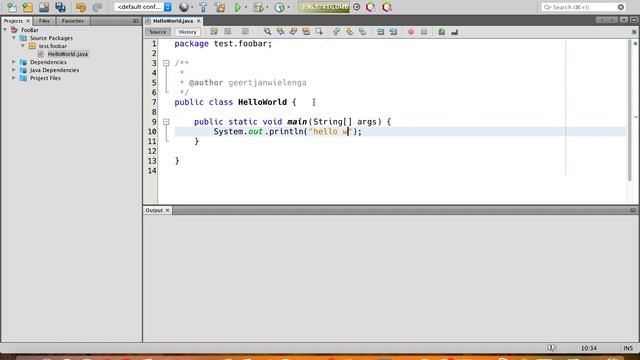This screenshot has height=360, width=640.
Task: Click line number 7 in the gutter
Action: (x=154, y=102)
